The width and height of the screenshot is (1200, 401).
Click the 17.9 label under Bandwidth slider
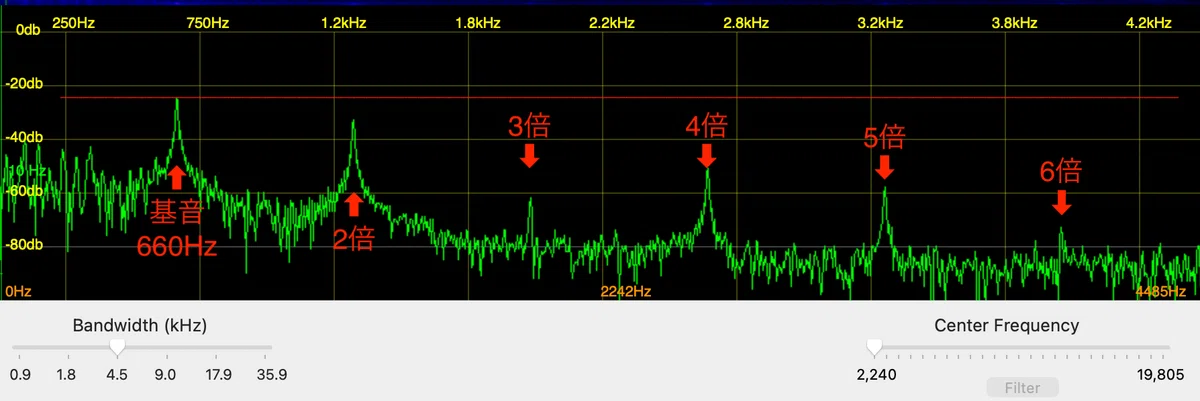tap(218, 375)
